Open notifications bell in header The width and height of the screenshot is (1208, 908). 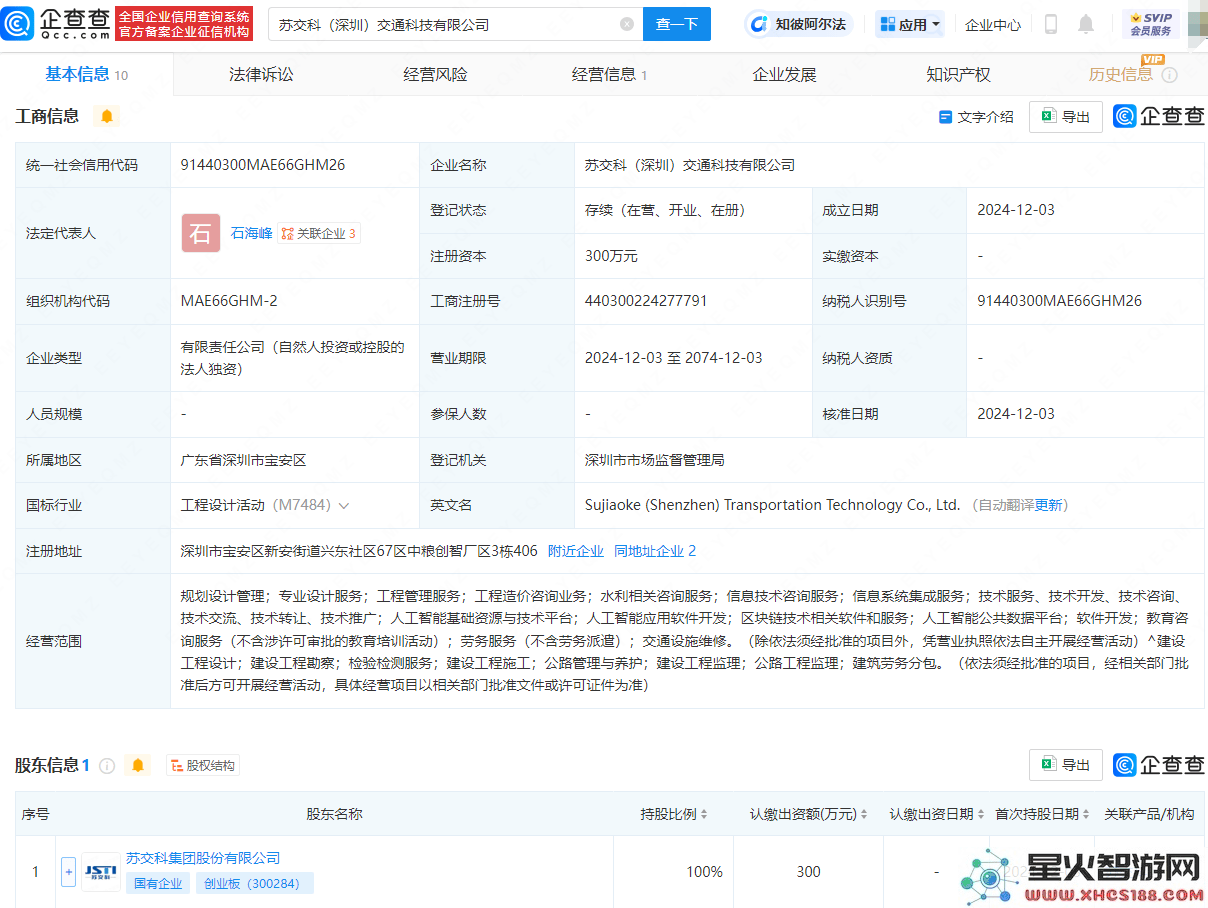point(1086,24)
